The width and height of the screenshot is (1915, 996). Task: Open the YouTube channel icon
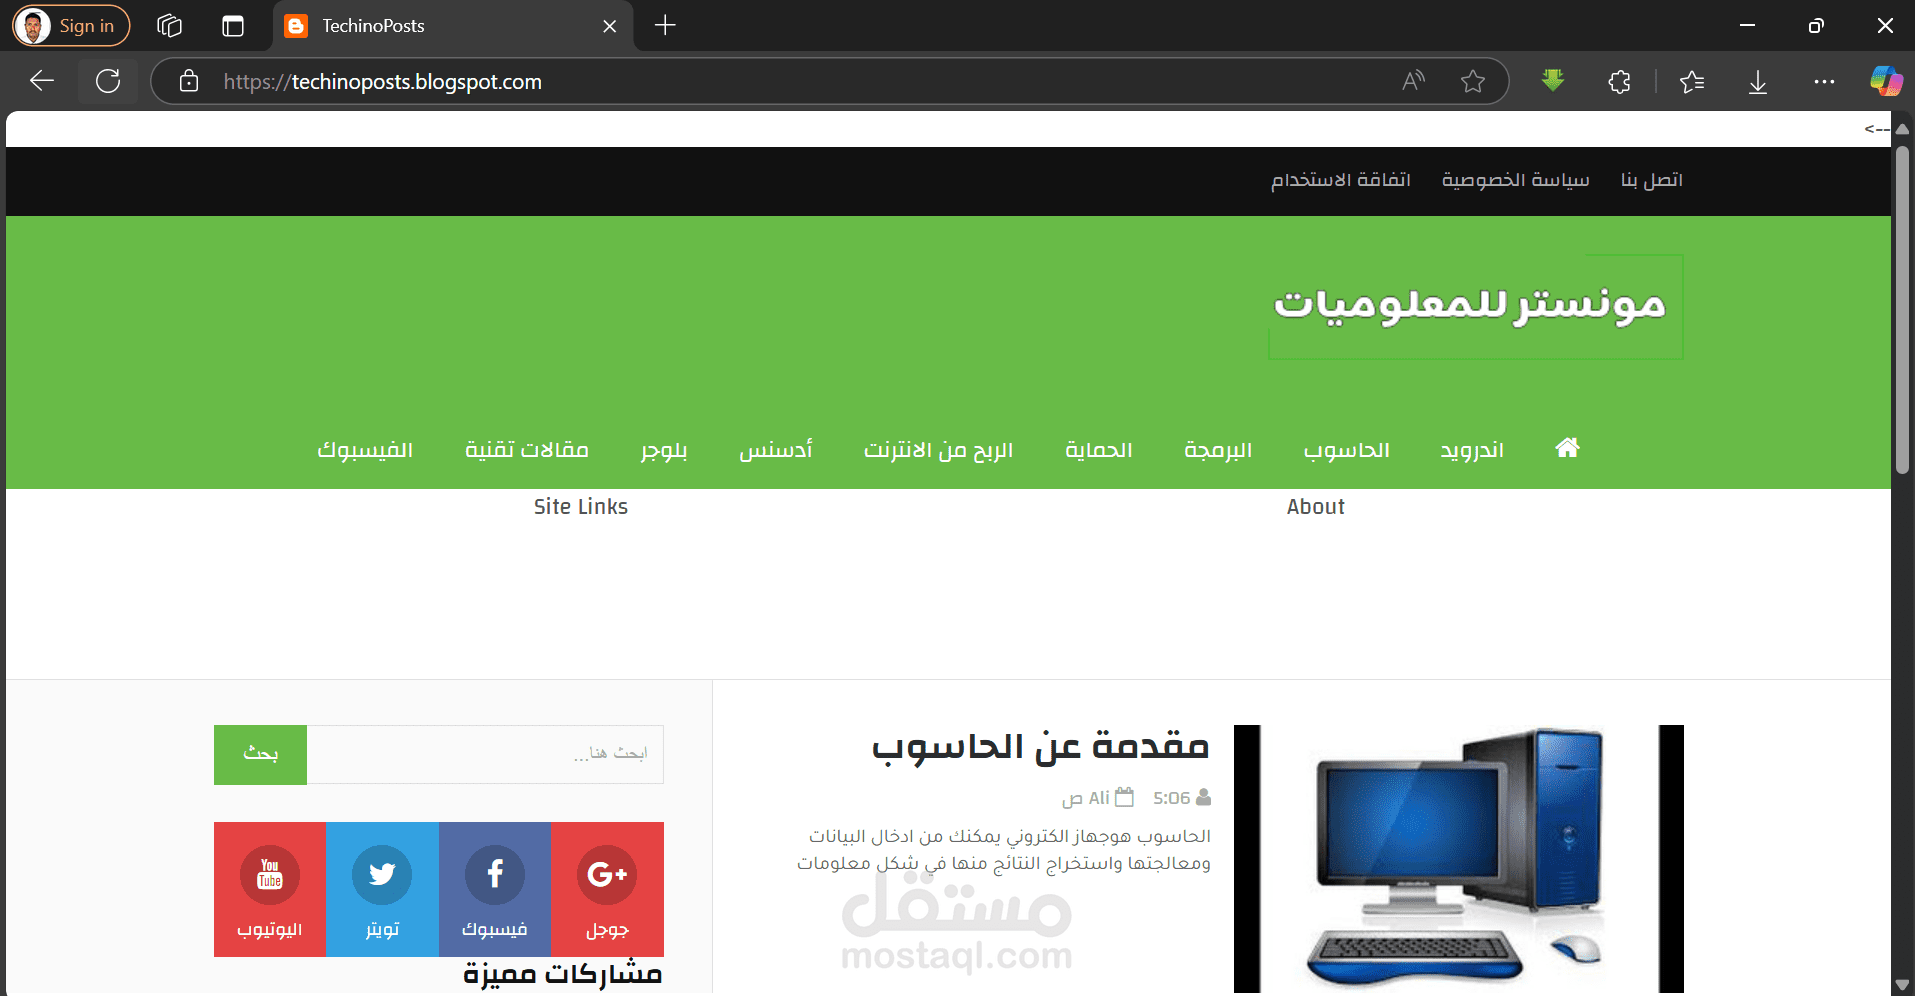[x=269, y=874]
